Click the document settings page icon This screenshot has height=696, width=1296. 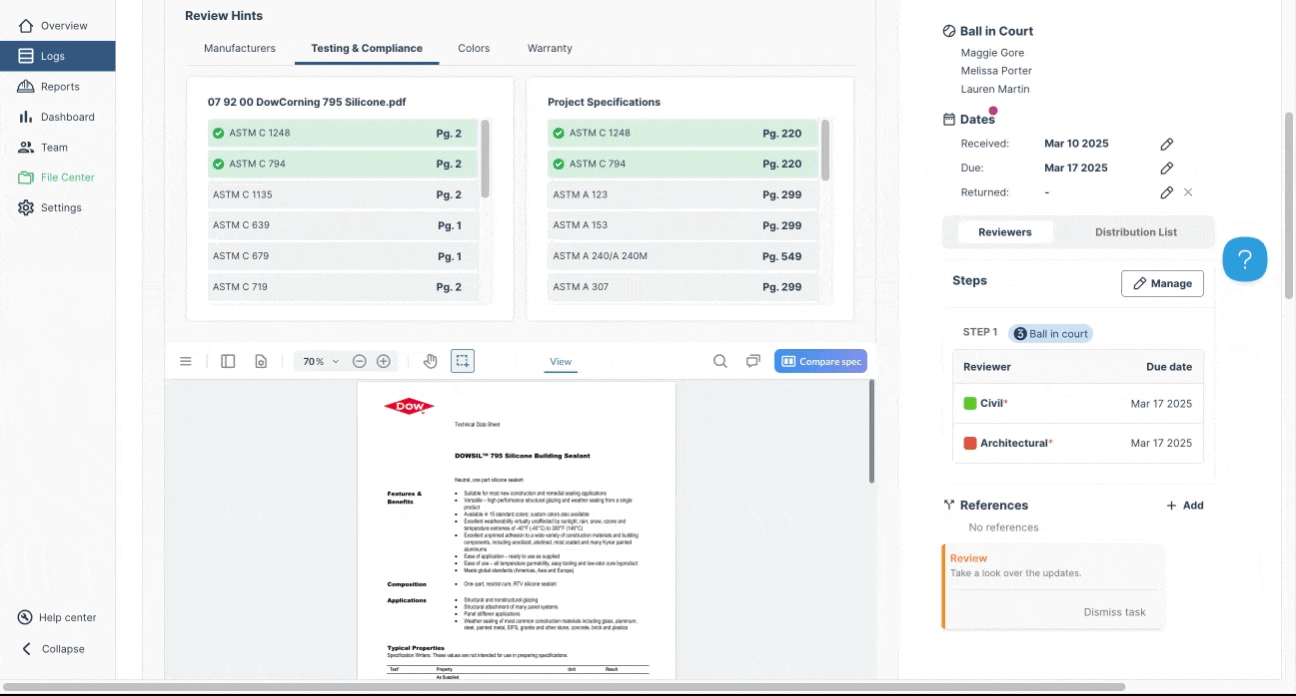point(261,361)
